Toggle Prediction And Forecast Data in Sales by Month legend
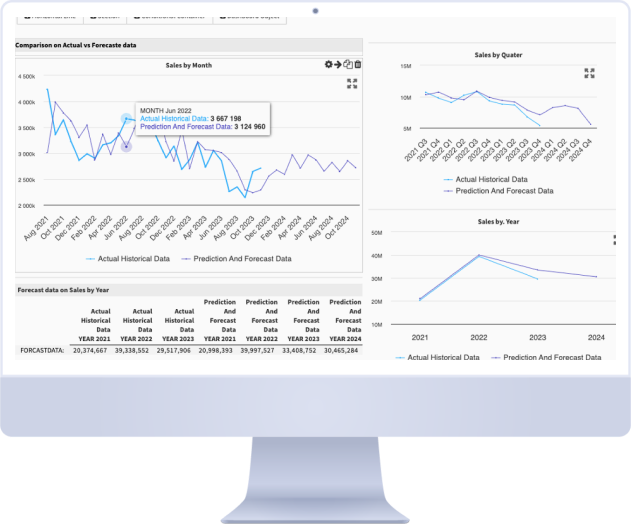Viewport: 631px width, 524px height. [240, 258]
